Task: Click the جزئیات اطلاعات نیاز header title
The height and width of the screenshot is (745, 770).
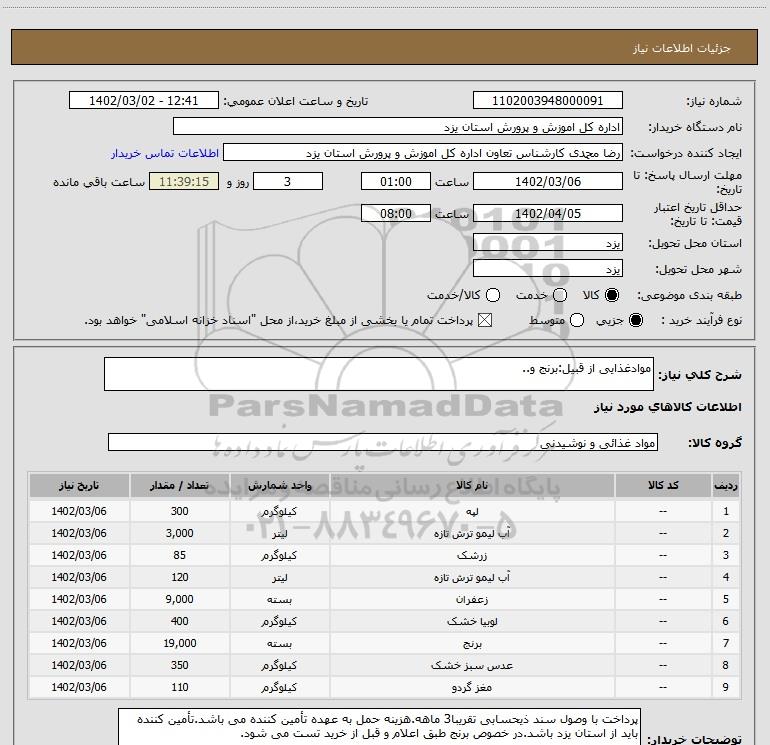Action: [x=681, y=48]
